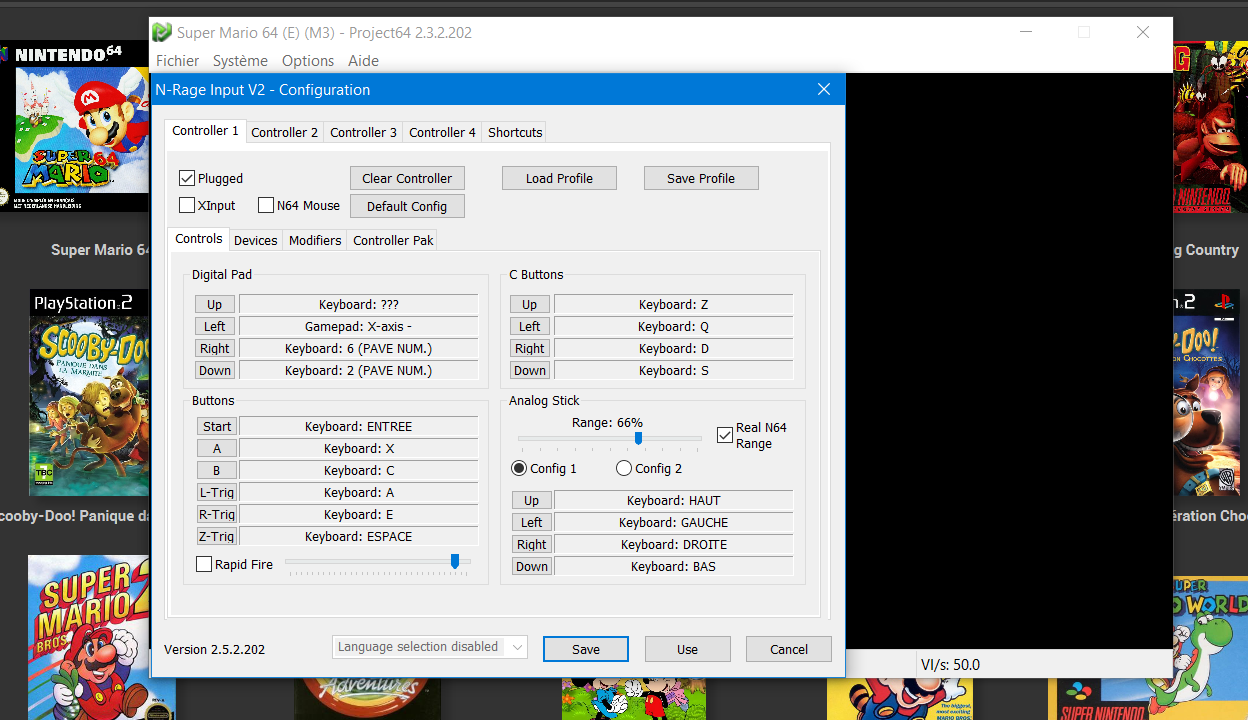
Task: Assign the A button mapping
Action: [x=217, y=448]
